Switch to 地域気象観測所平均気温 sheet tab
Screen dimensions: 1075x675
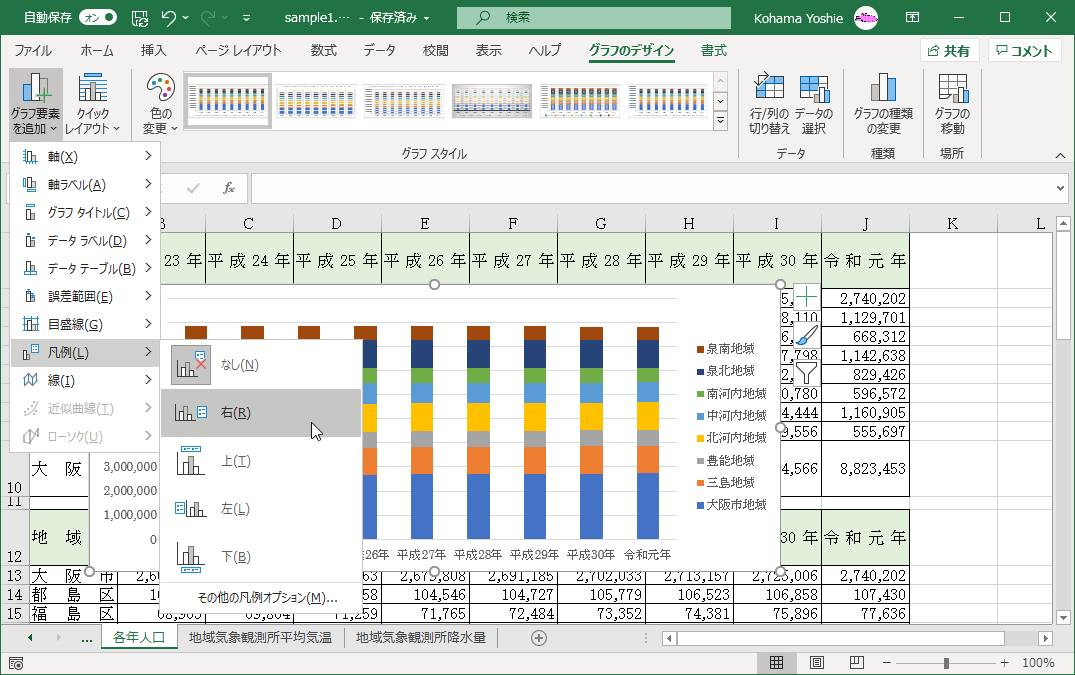[260, 637]
